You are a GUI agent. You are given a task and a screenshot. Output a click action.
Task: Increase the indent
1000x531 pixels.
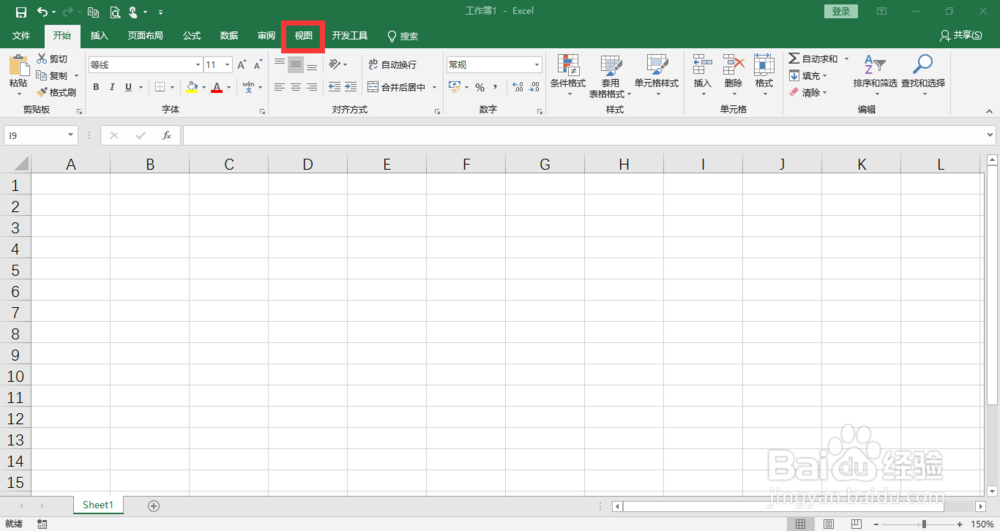351,87
